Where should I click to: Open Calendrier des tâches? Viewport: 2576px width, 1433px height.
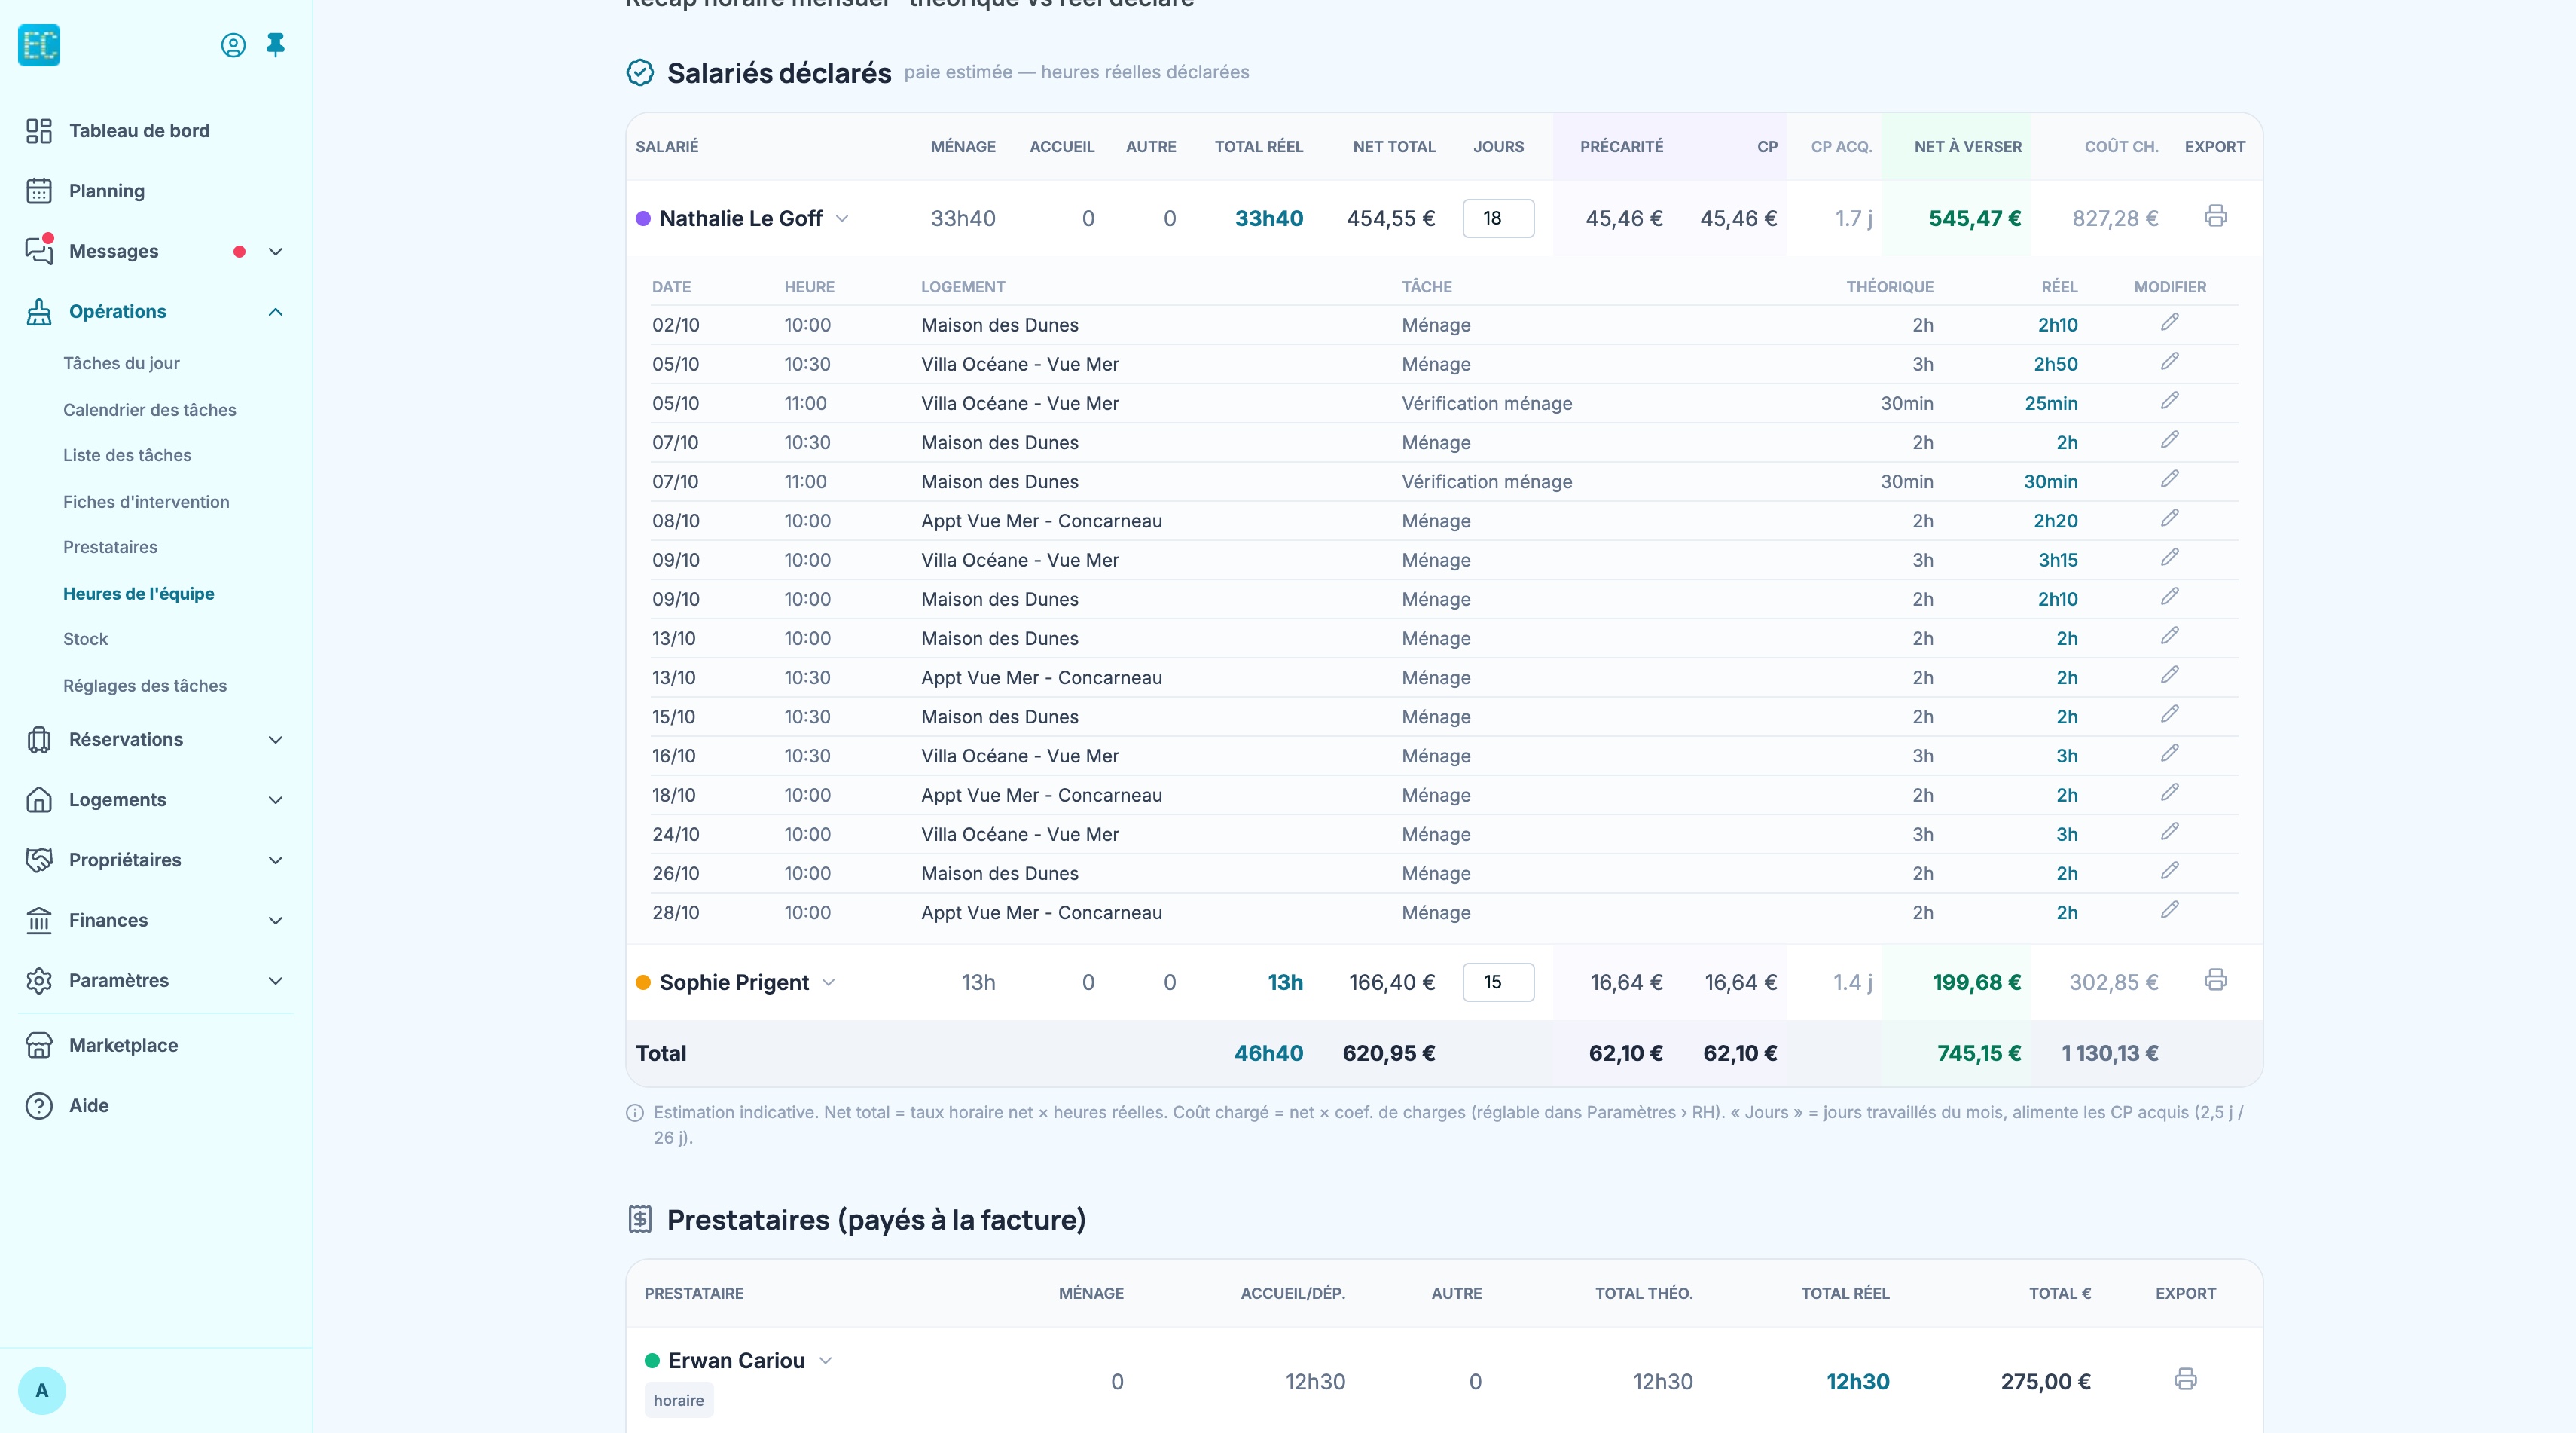pyautogui.click(x=149, y=410)
